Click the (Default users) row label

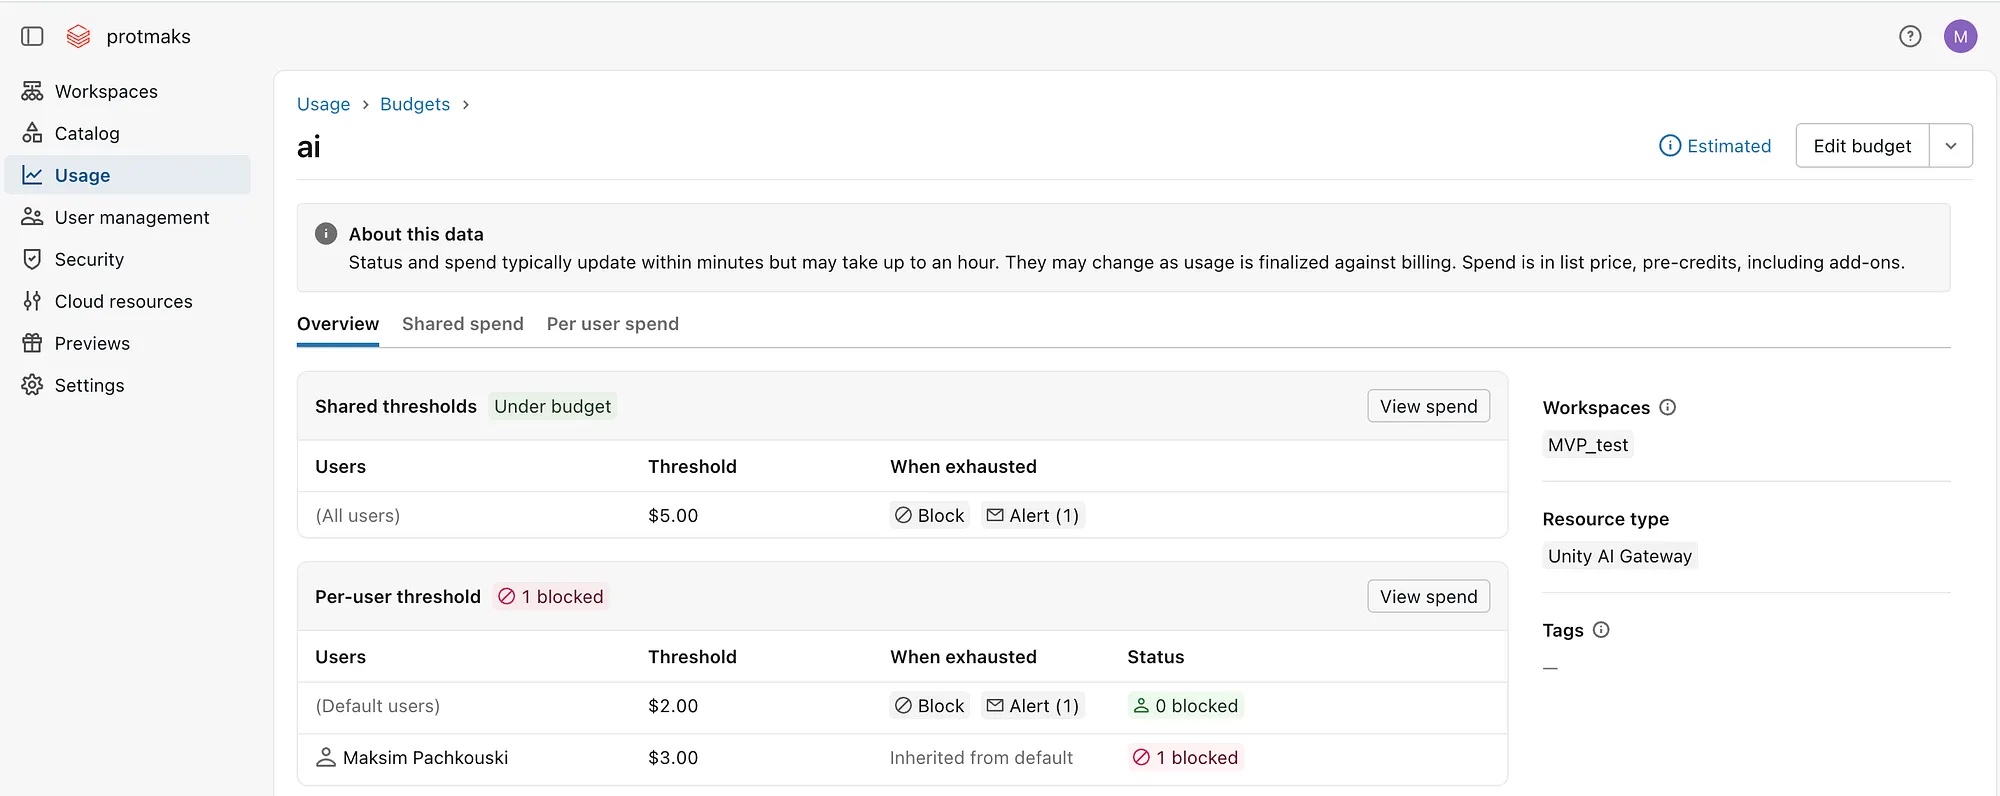tap(377, 705)
